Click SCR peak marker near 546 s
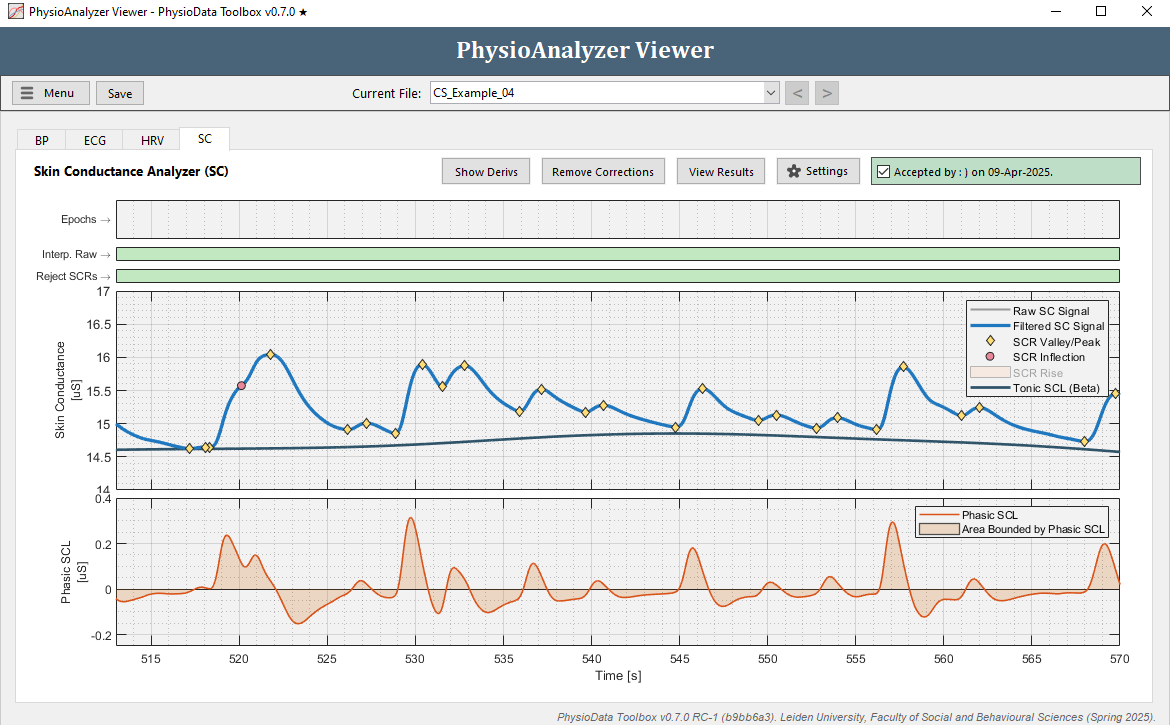 (702, 389)
